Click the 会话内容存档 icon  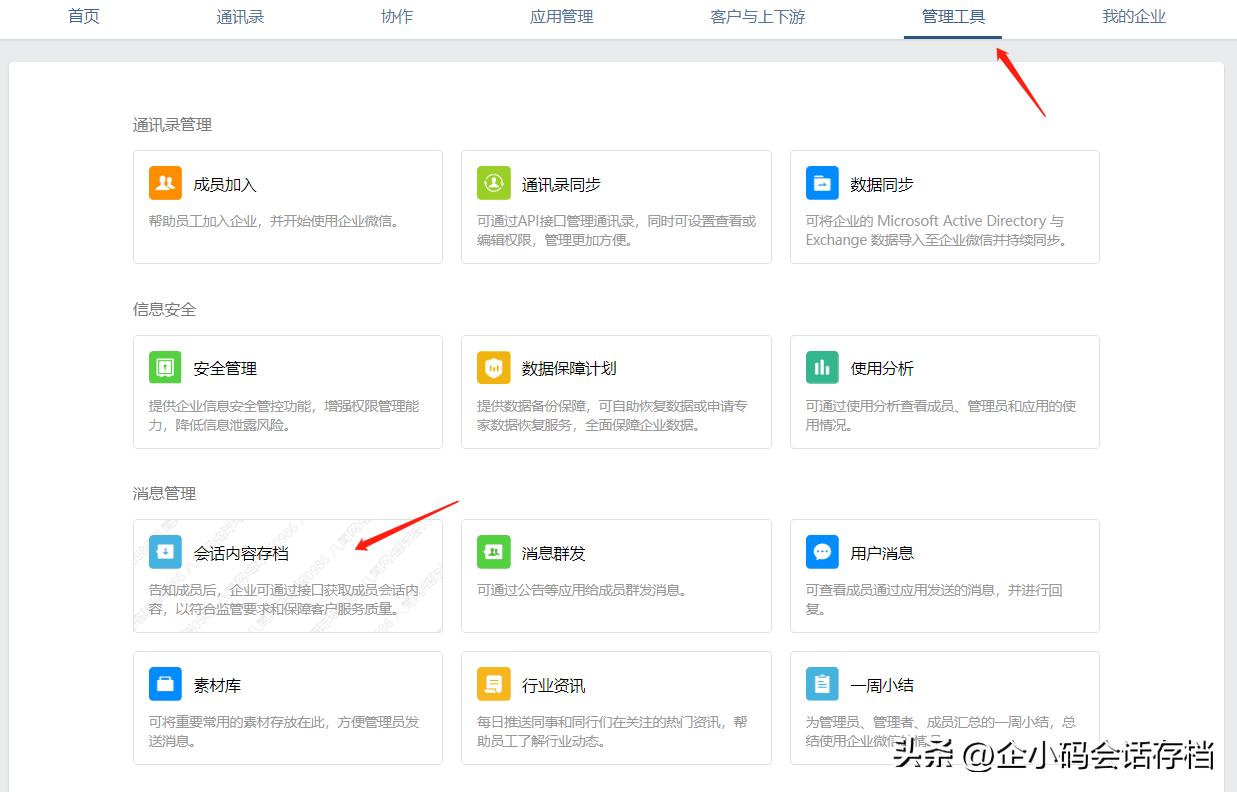click(x=164, y=551)
